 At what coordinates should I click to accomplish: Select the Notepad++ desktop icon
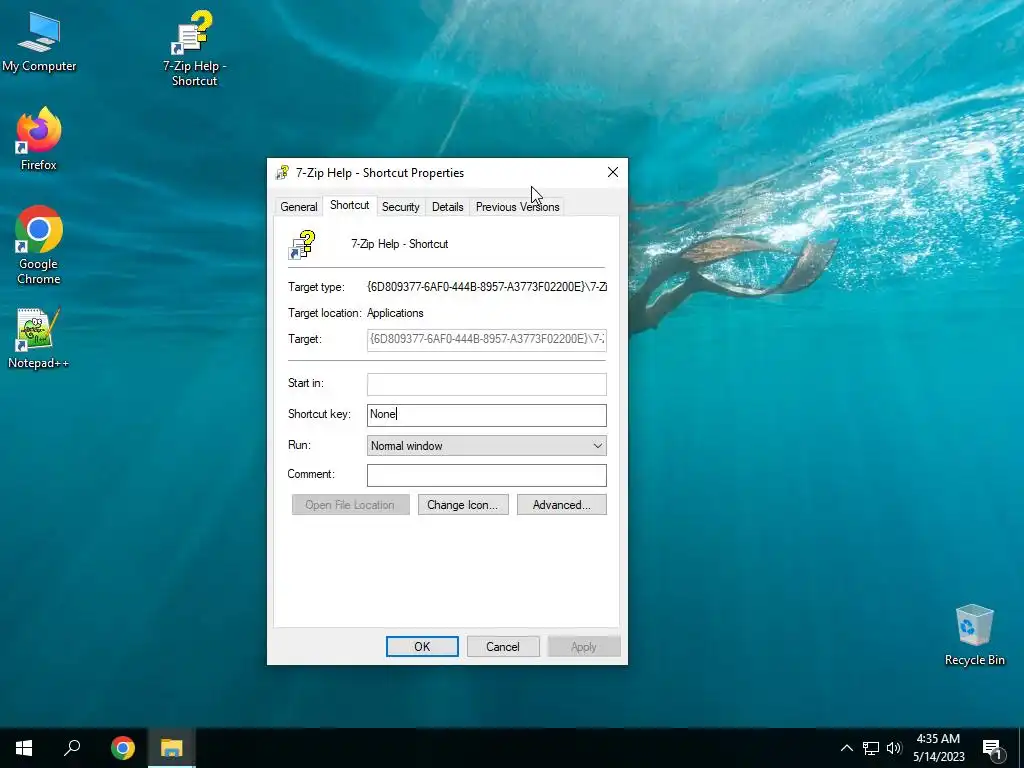pyautogui.click(x=39, y=338)
